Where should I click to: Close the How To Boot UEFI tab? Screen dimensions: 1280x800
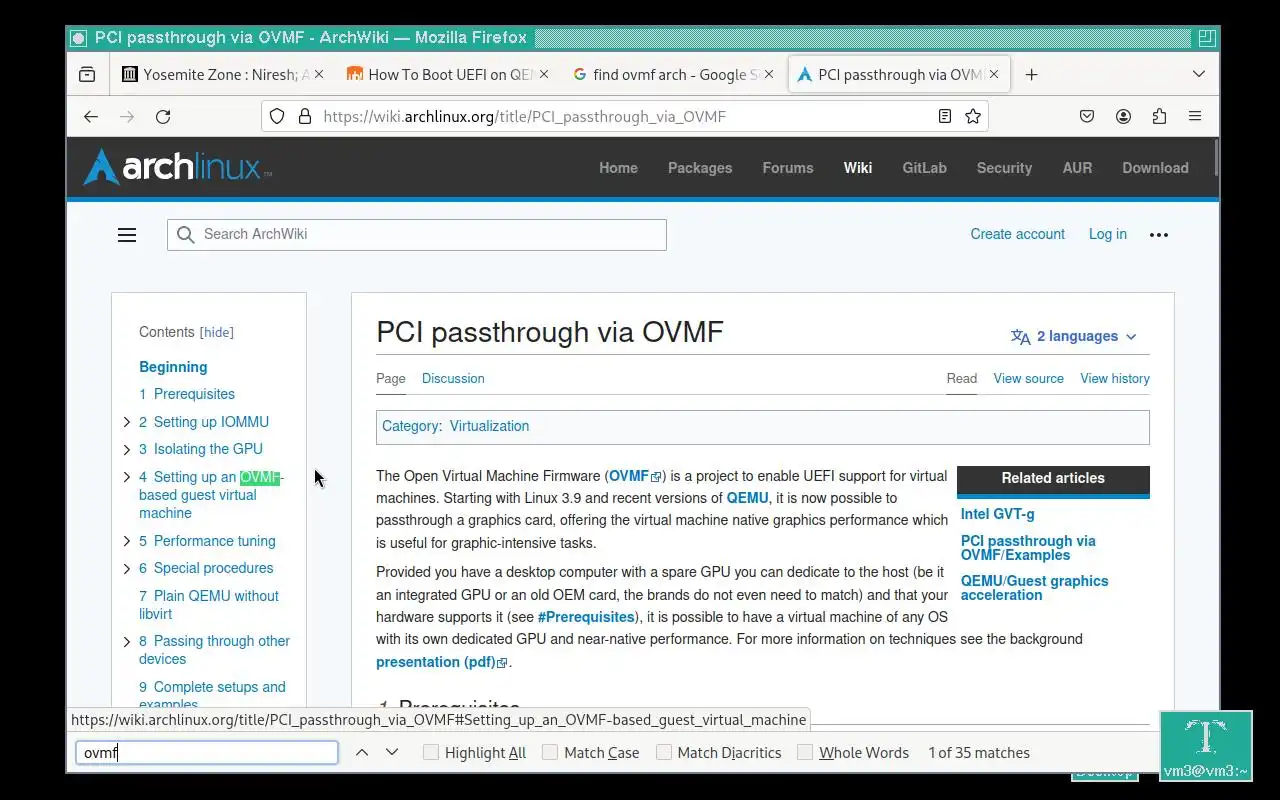544,75
